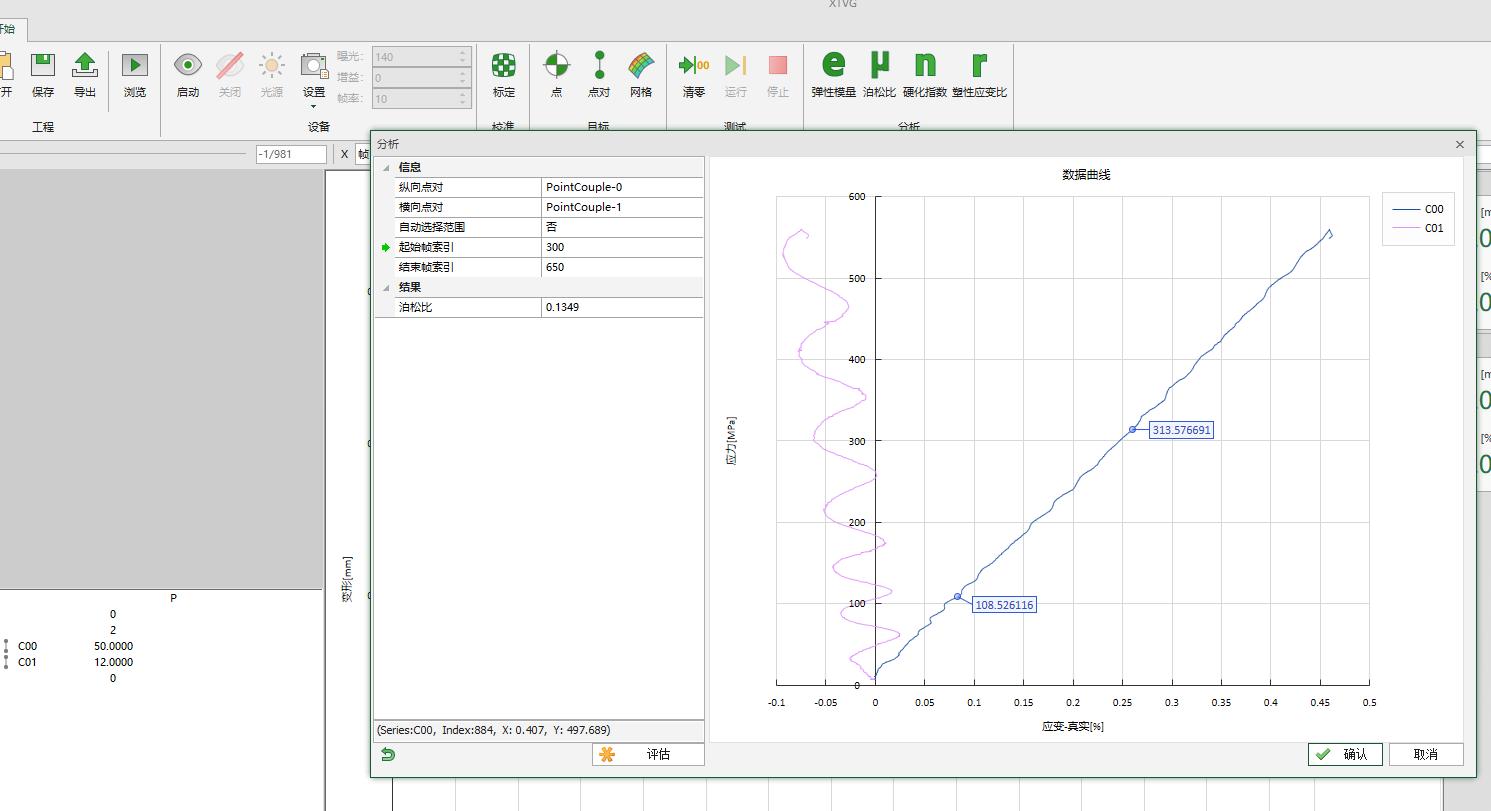Open 浏览 (Browse) playback icon

(x=134, y=66)
